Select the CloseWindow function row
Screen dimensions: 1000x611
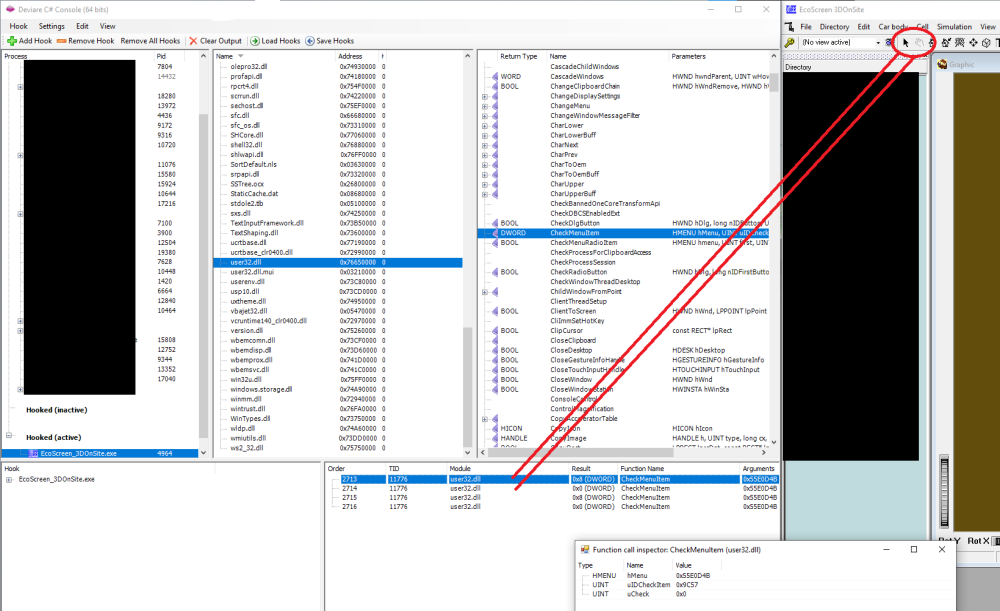coord(624,379)
